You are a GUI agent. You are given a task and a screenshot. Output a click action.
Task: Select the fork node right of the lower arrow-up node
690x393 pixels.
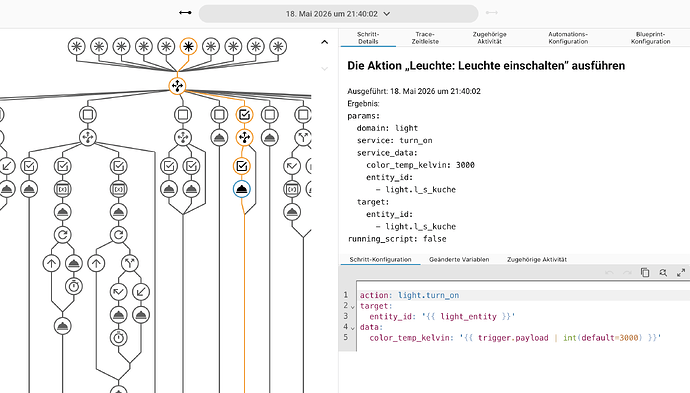(129, 263)
